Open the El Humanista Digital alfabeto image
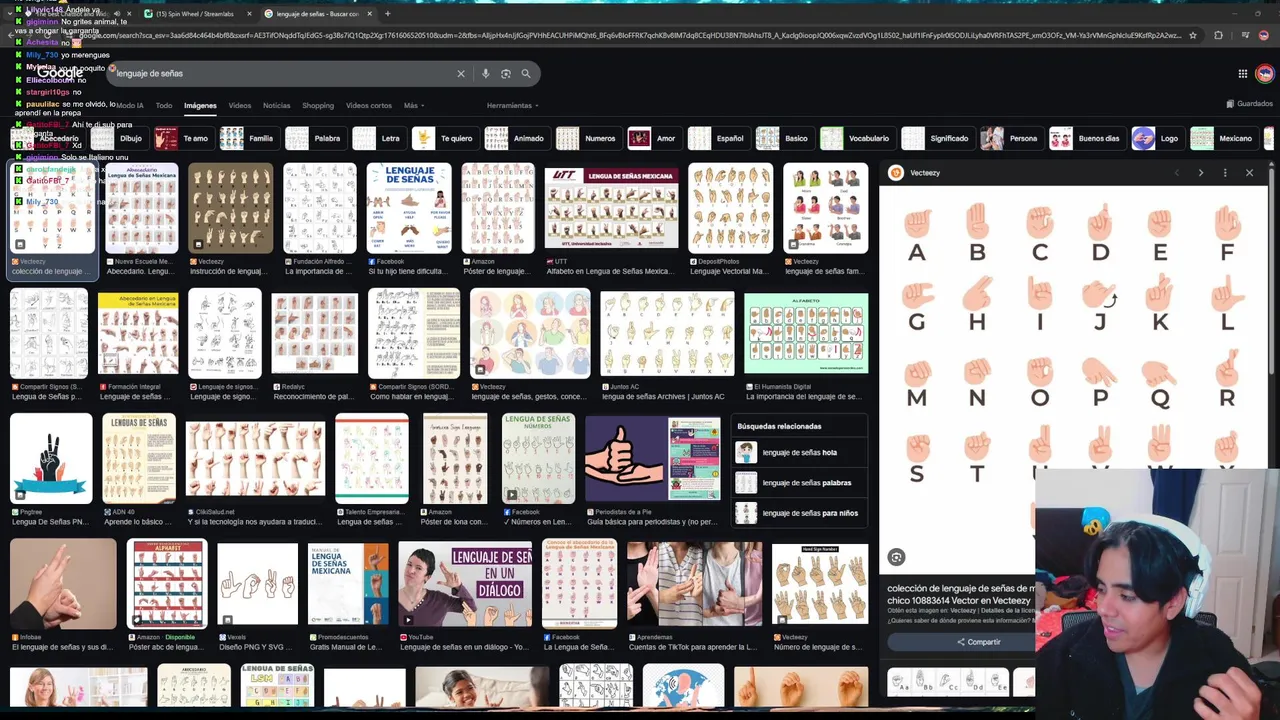The height and width of the screenshot is (720, 1280). pos(806,333)
